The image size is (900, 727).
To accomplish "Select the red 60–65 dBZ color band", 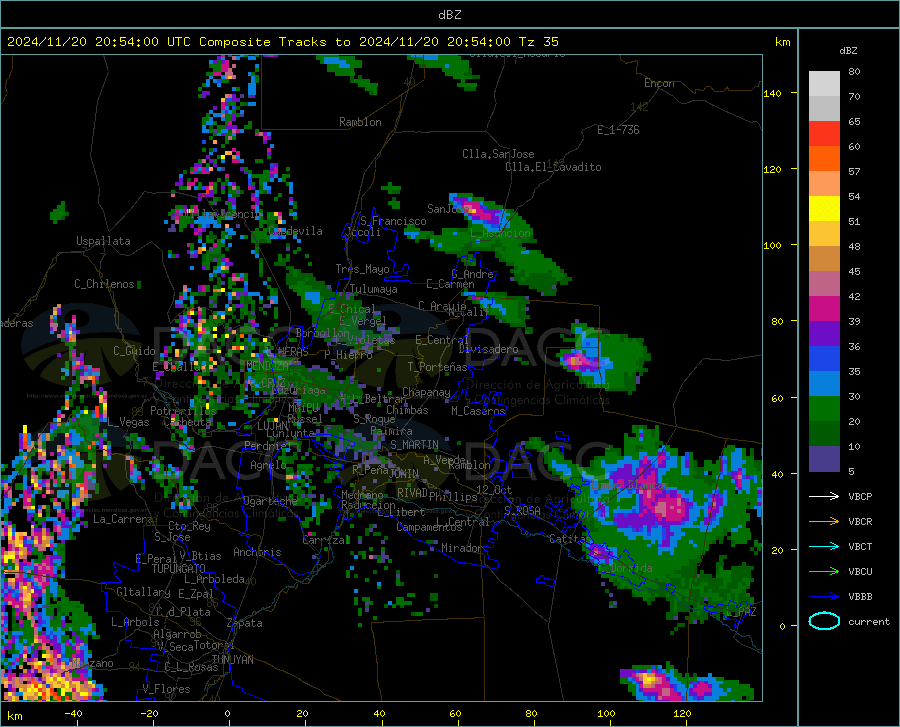I will click(x=824, y=134).
